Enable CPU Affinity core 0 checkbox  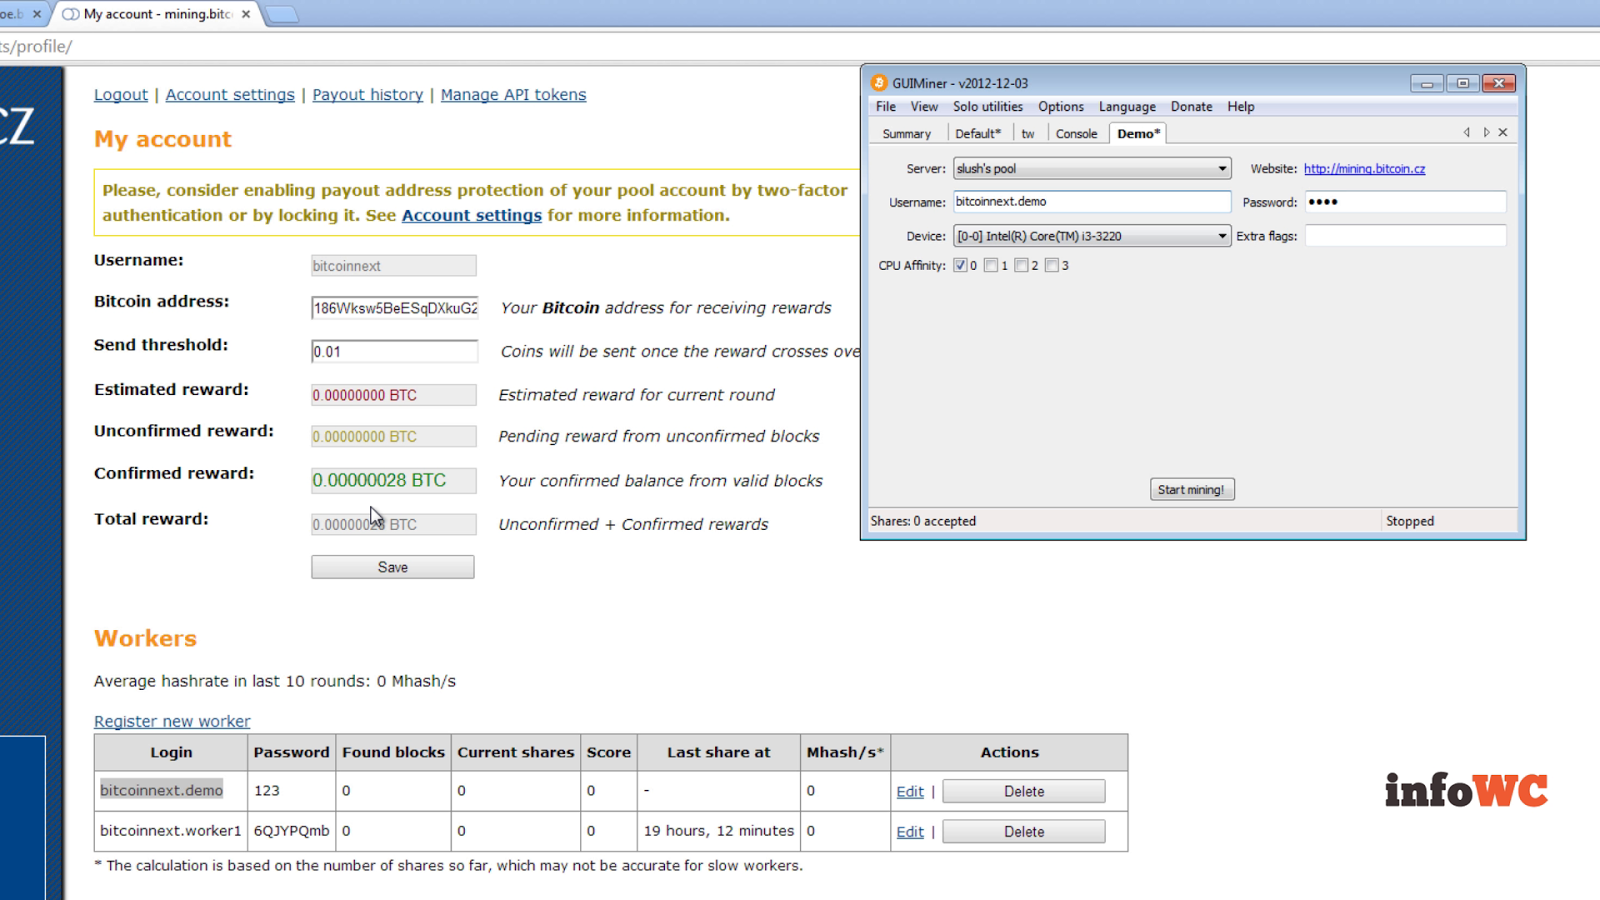coord(960,265)
